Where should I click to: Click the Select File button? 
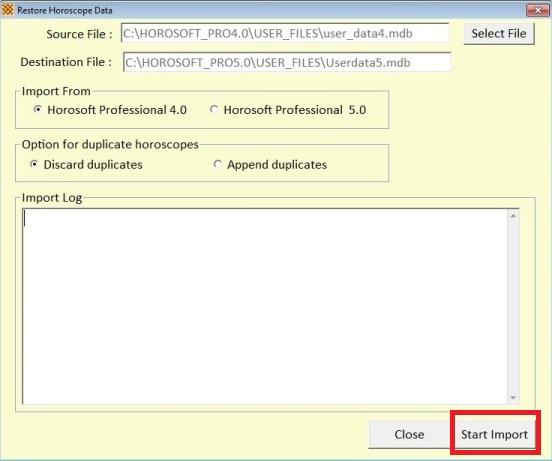pyautogui.click(x=499, y=34)
